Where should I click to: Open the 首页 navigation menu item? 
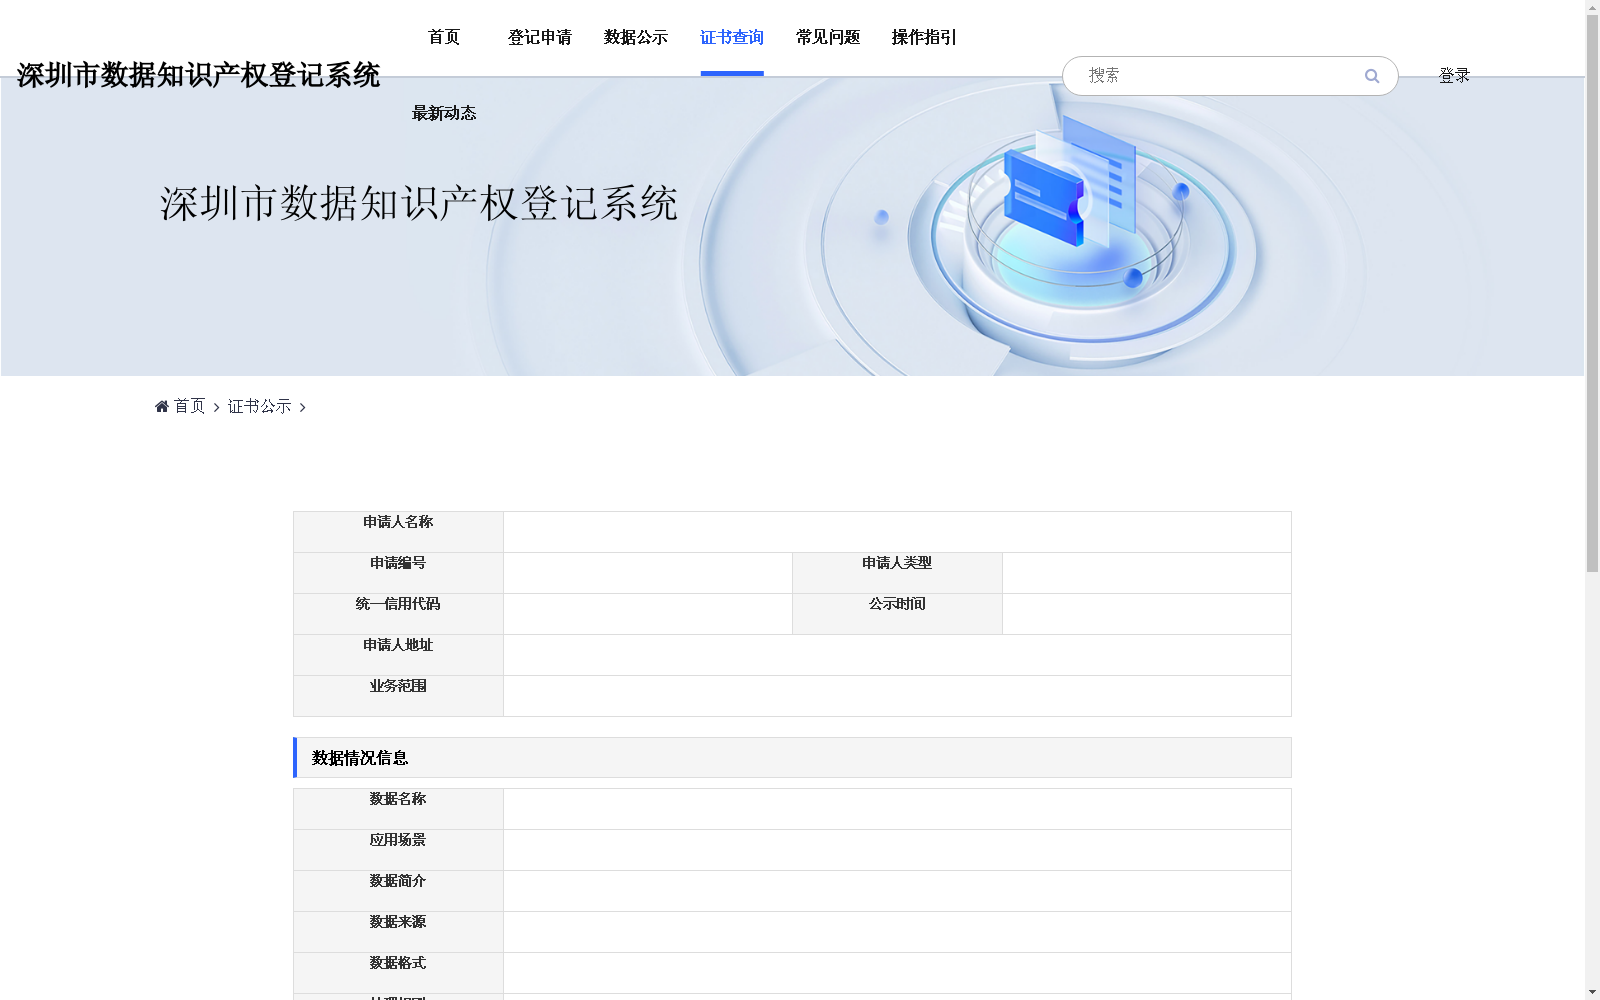coord(444,38)
